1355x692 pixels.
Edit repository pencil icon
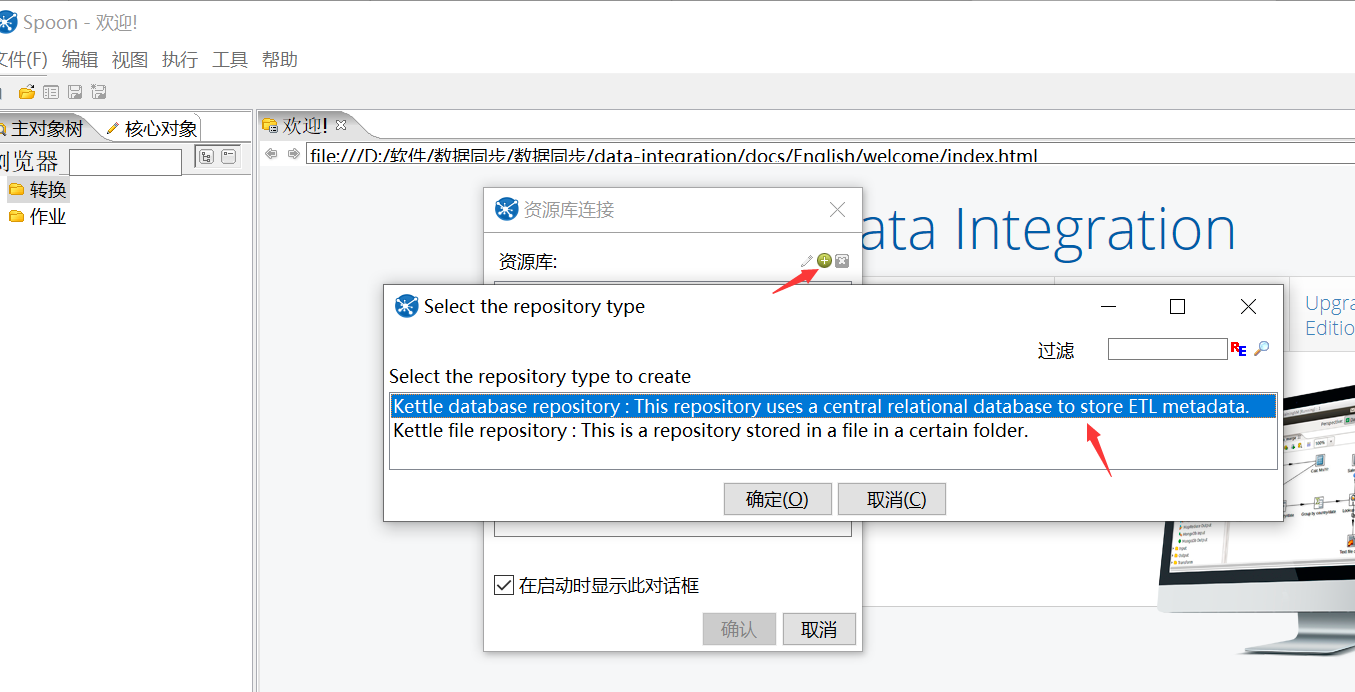point(807,261)
